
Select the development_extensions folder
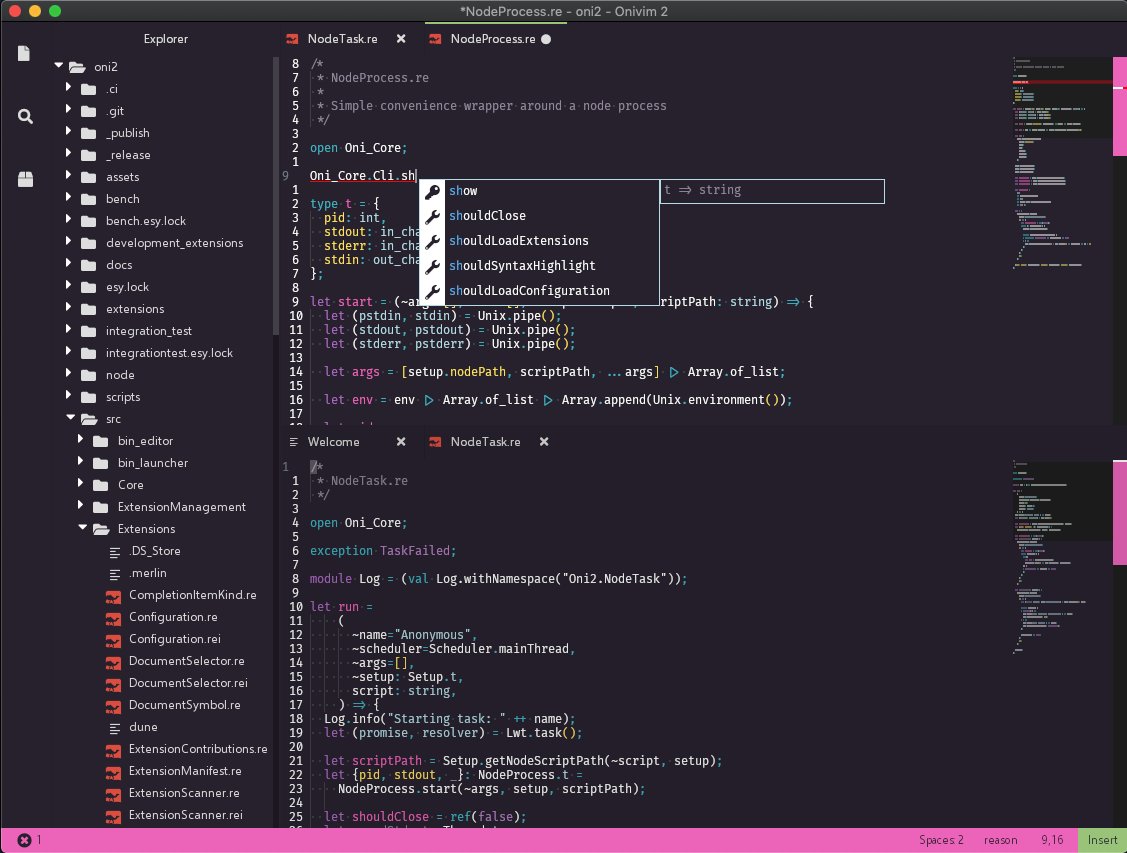(175, 244)
